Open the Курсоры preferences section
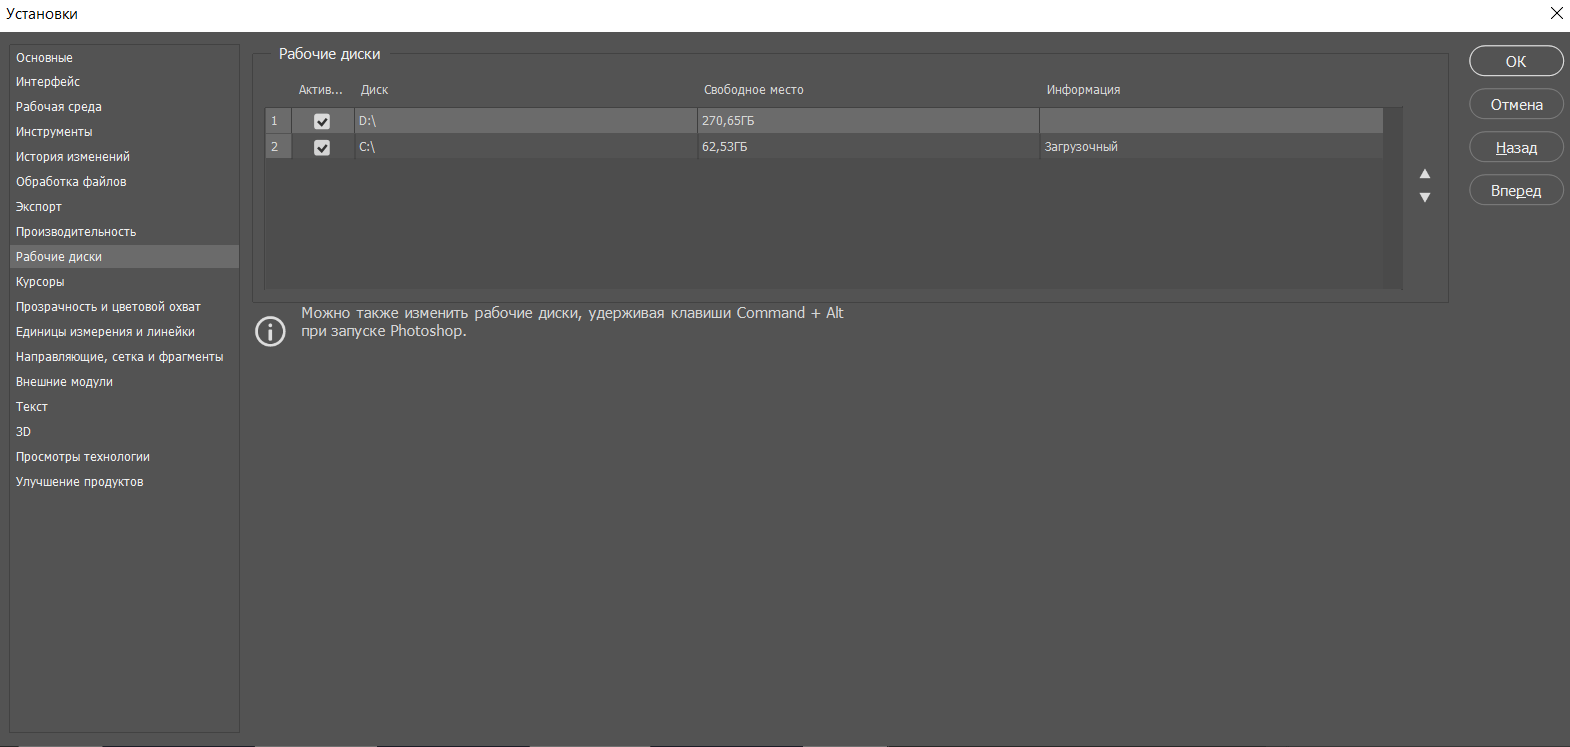The width and height of the screenshot is (1570, 747). click(x=125, y=282)
